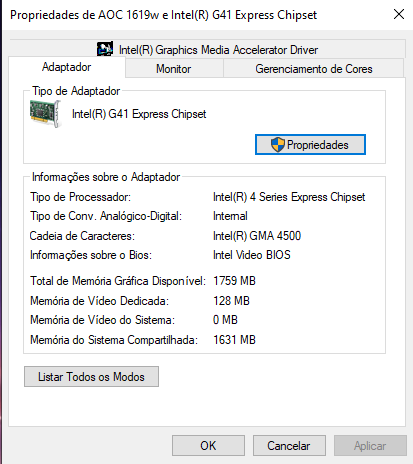Click the Intel(R) GMA 4500 string value
Viewport: 413px width, 464px height.
point(257,236)
